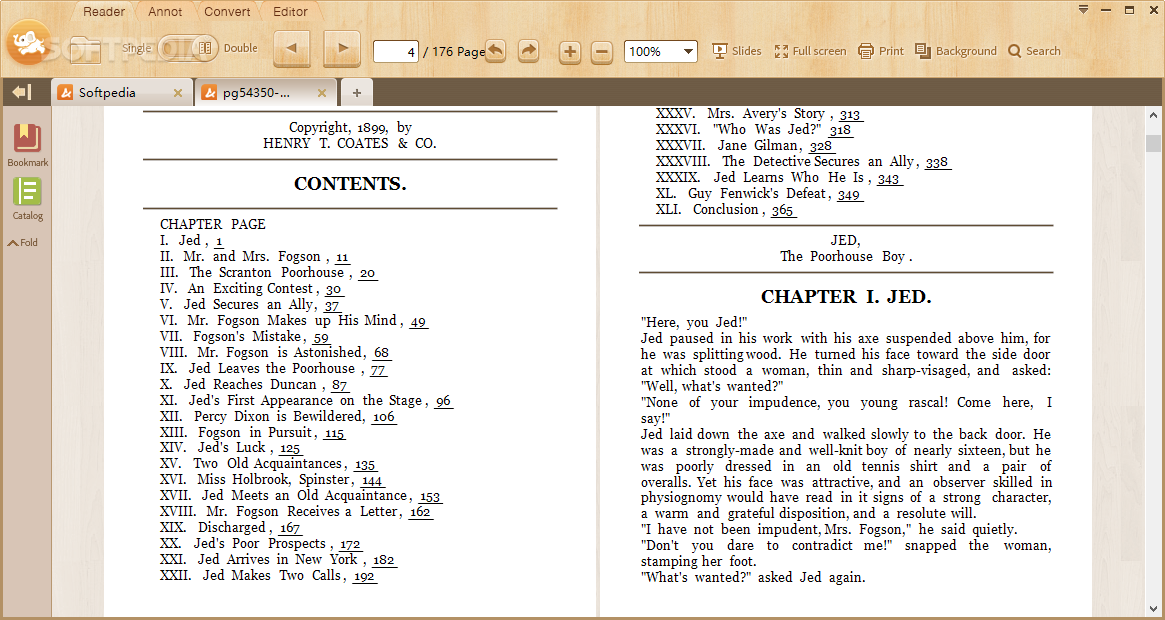Follow page link 11 for Mr. and Mrs. Fogson
This screenshot has height=620, width=1165.
pos(342,258)
